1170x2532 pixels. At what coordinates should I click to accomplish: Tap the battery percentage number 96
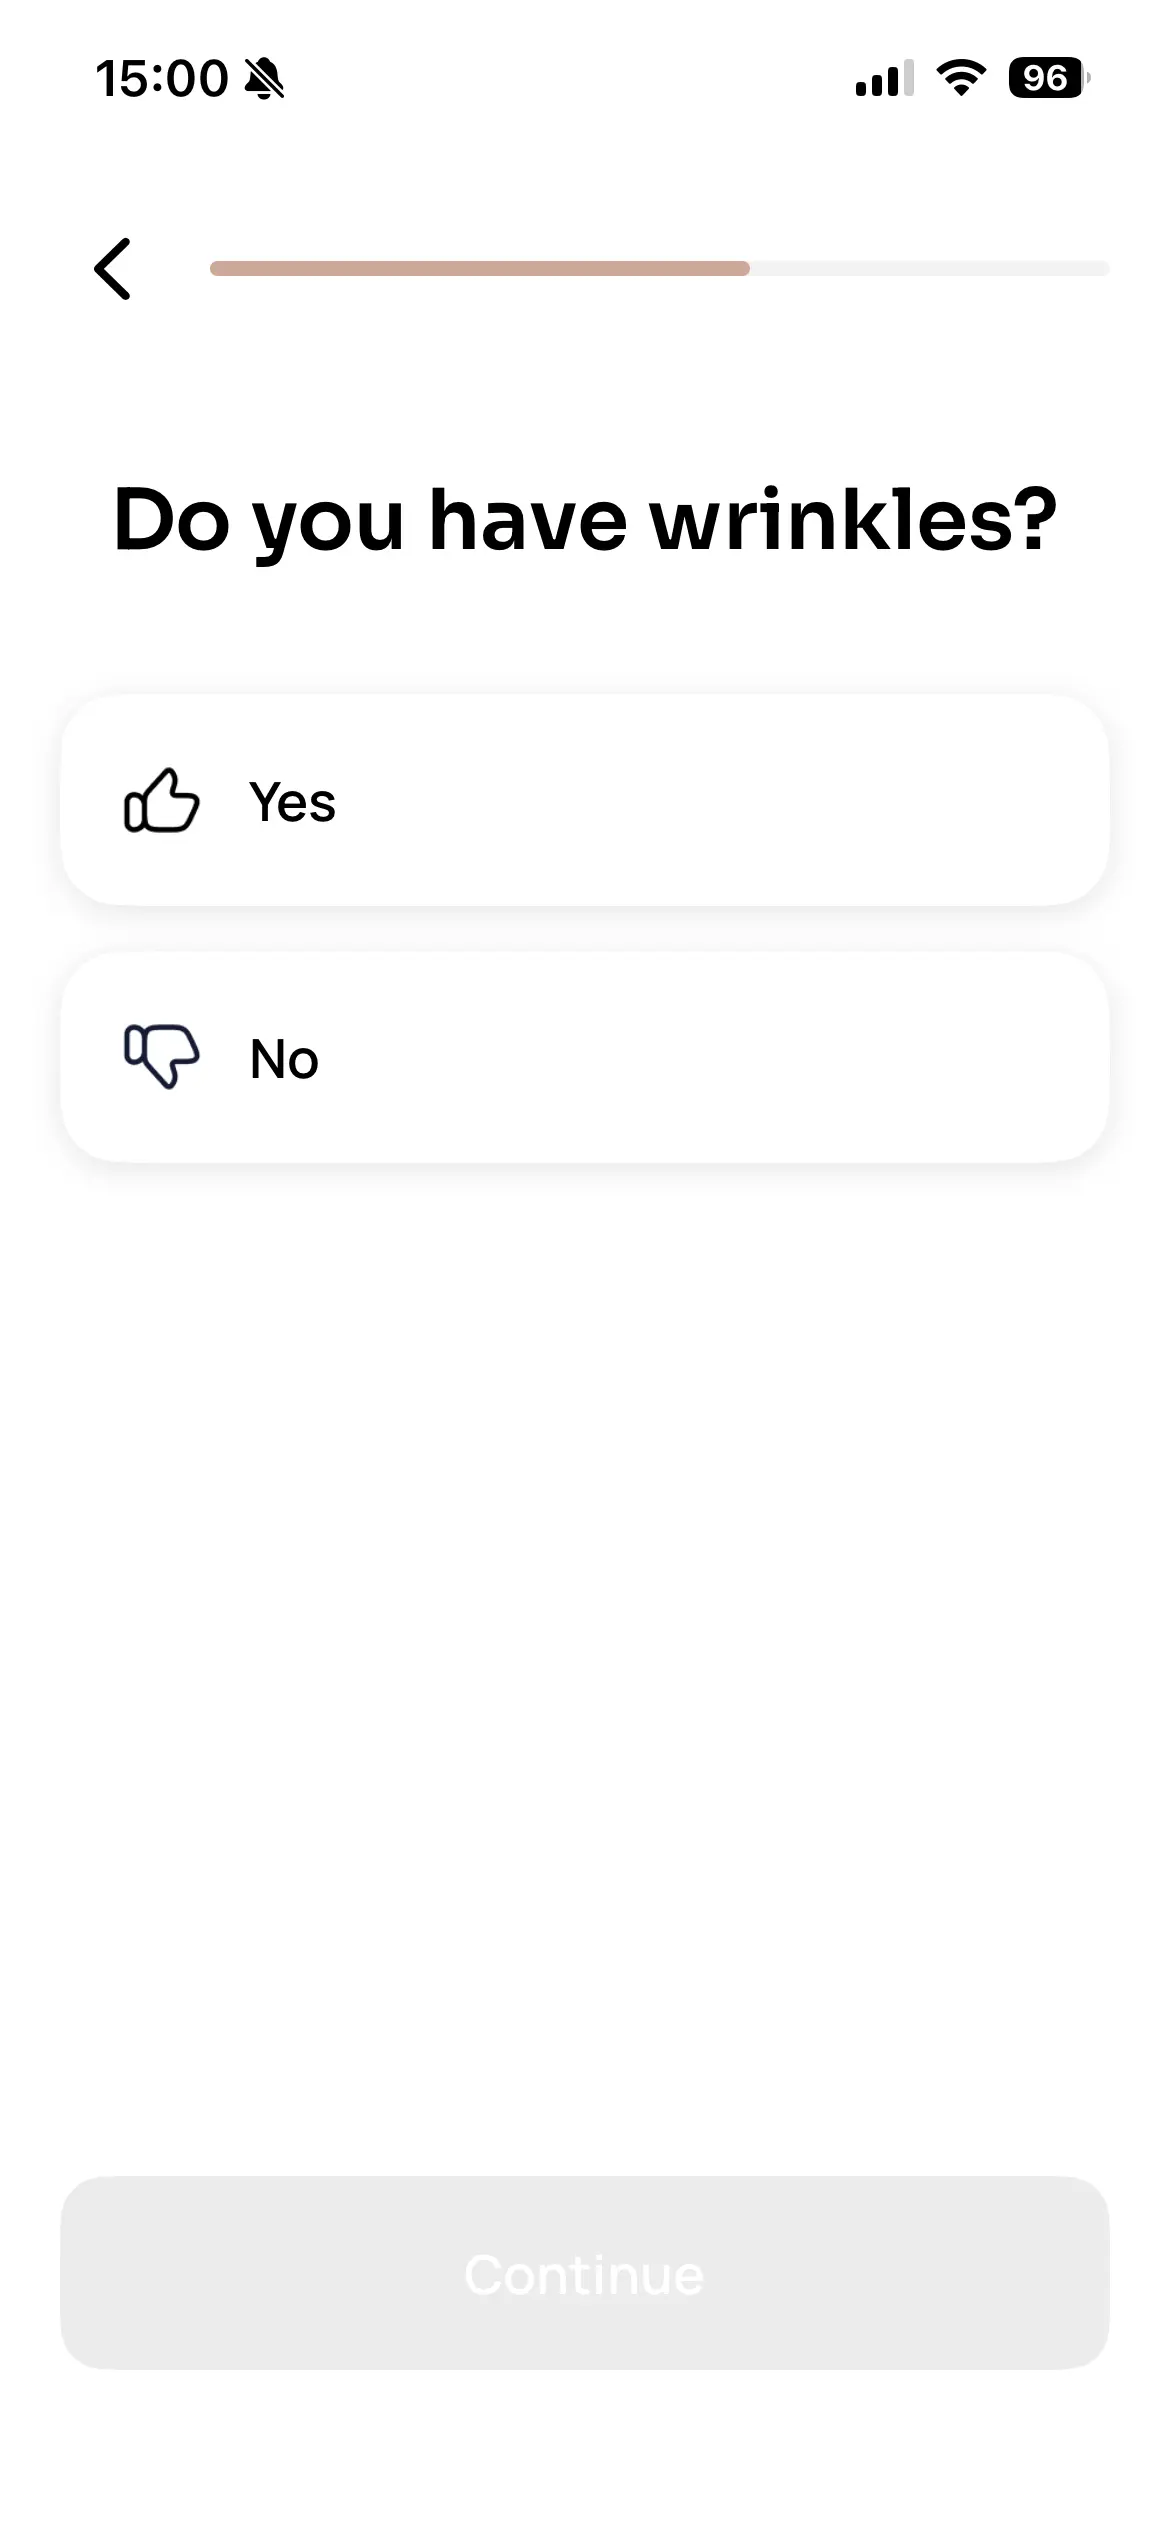(x=1044, y=78)
